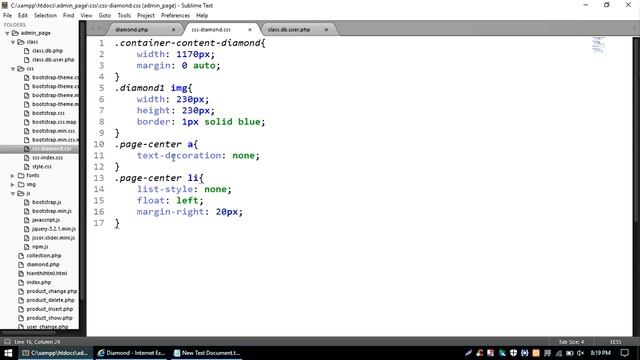The image size is (640, 360).
Task: Collapse the admin_page root folder
Action: point(7,33)
